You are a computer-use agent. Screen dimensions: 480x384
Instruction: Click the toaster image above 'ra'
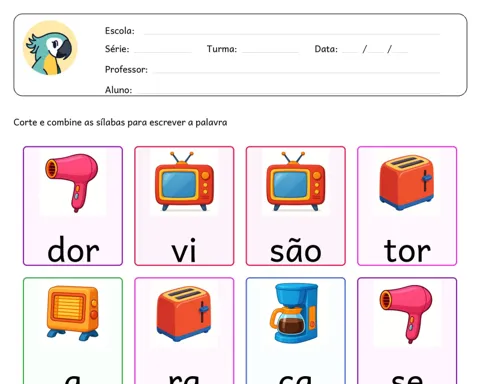tap(184, 313)
